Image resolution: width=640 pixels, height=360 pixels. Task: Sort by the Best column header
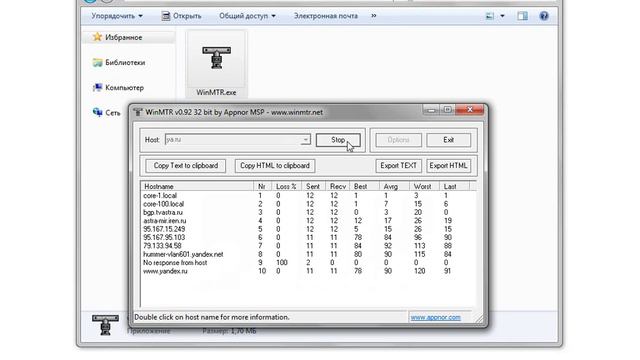pyautogui.click(x=364, y=187)
